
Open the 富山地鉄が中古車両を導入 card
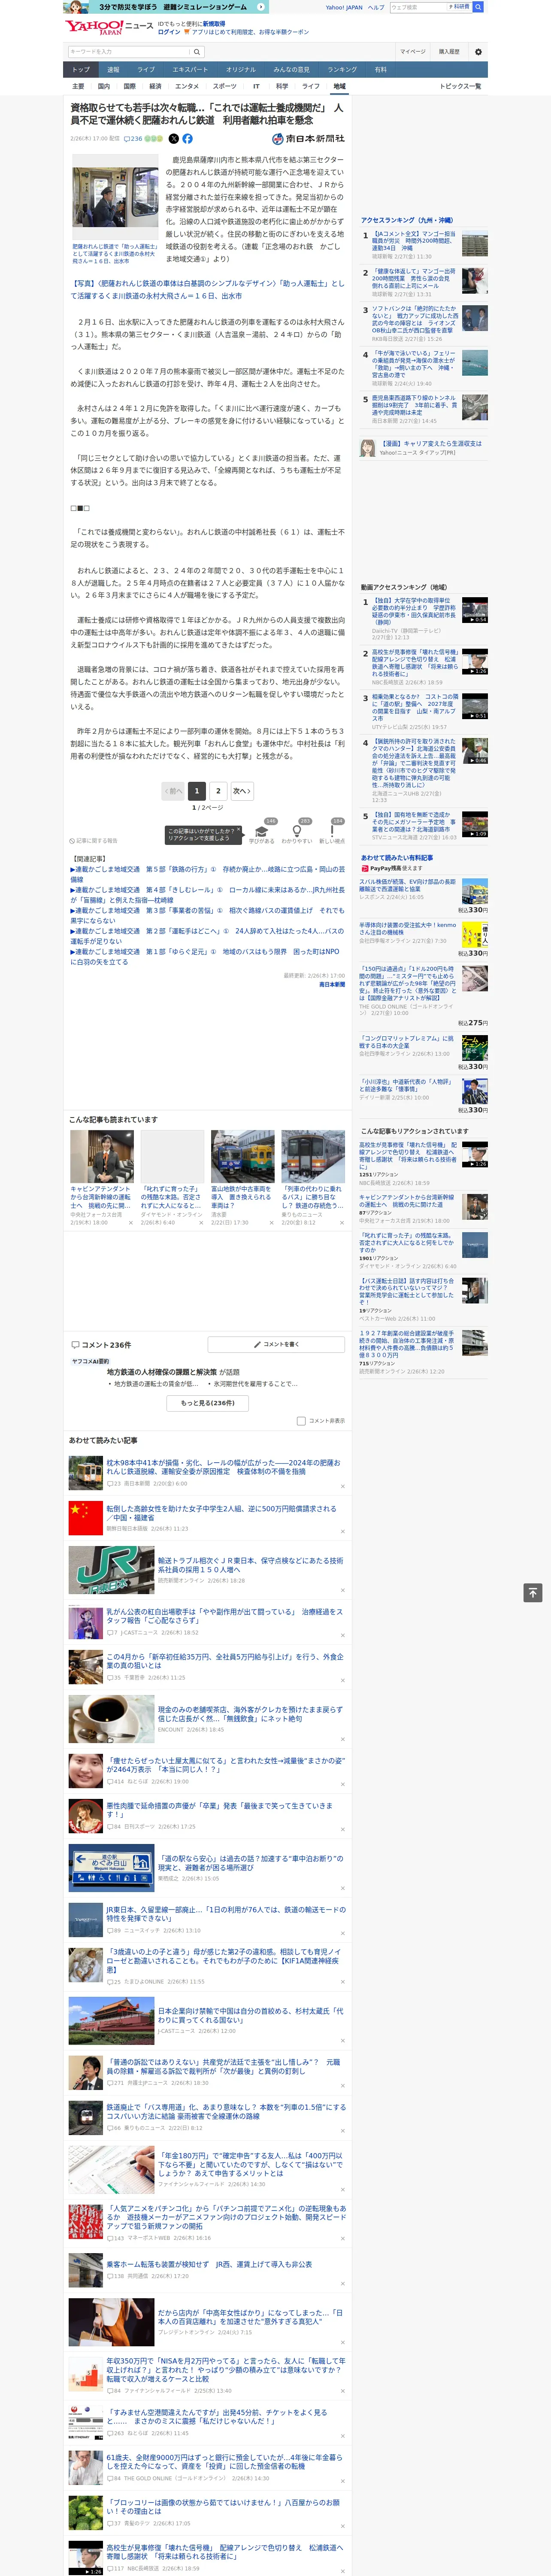click(x=242, y=1176)
